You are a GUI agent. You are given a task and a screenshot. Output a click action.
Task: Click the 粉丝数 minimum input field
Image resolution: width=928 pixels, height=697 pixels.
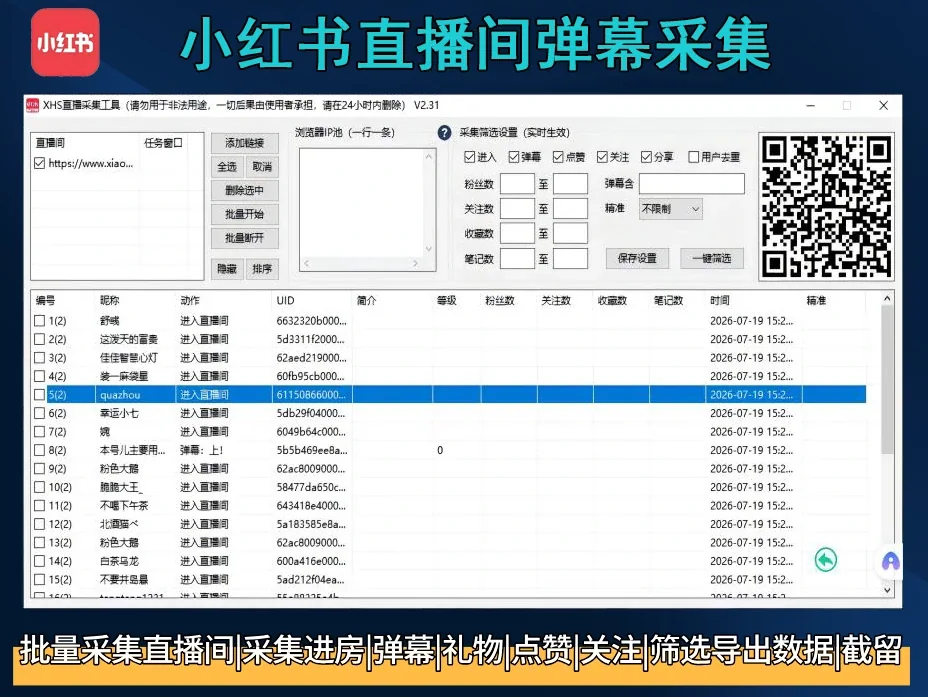[x=517, y=184]
